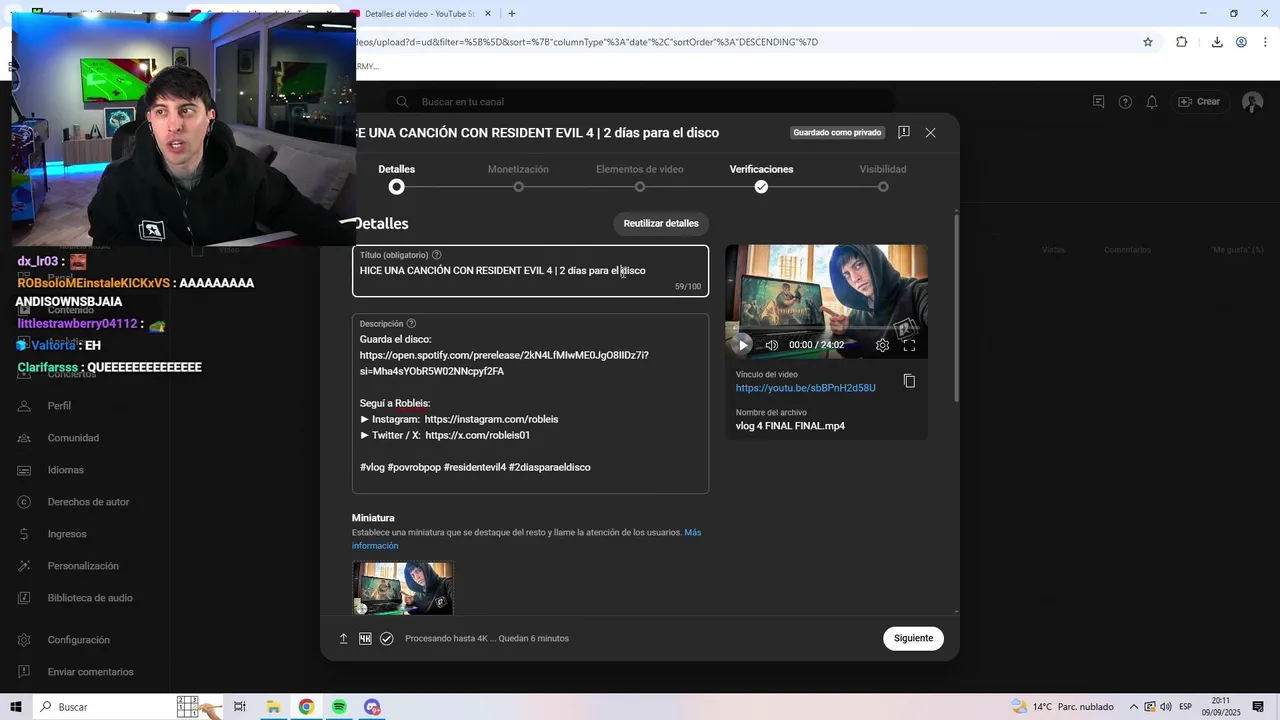Open Chrome extensions puzzle icon
The image size is (1280, 720).
pyautogui.click(x=1181, y=42)
